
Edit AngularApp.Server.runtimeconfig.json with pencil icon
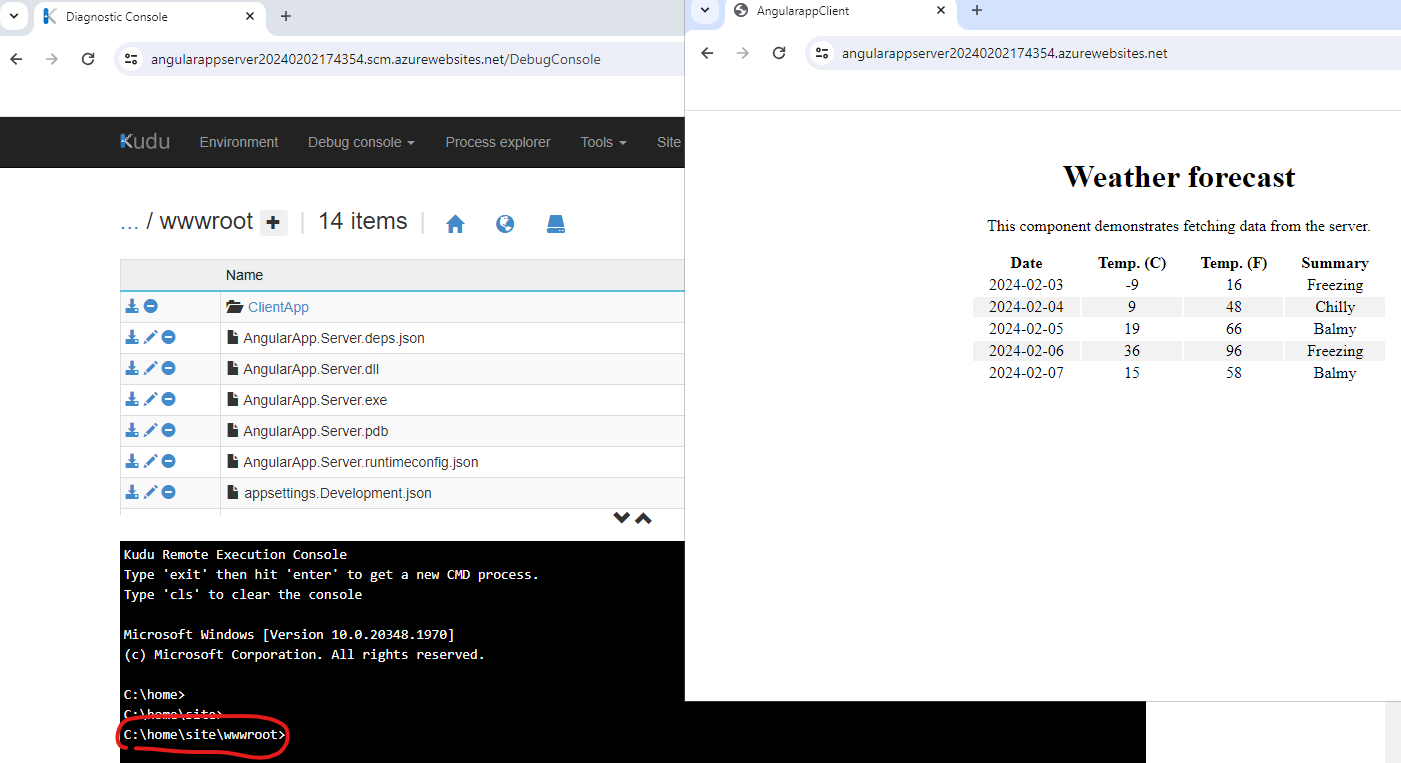(151, 461)
